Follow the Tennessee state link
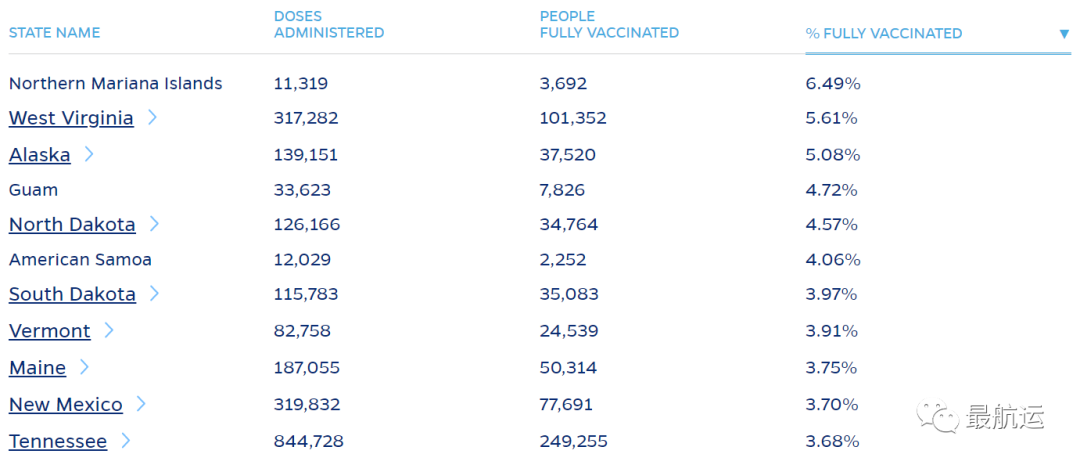Viewport: 1080px width, 465px height. (x=58, y=441)
